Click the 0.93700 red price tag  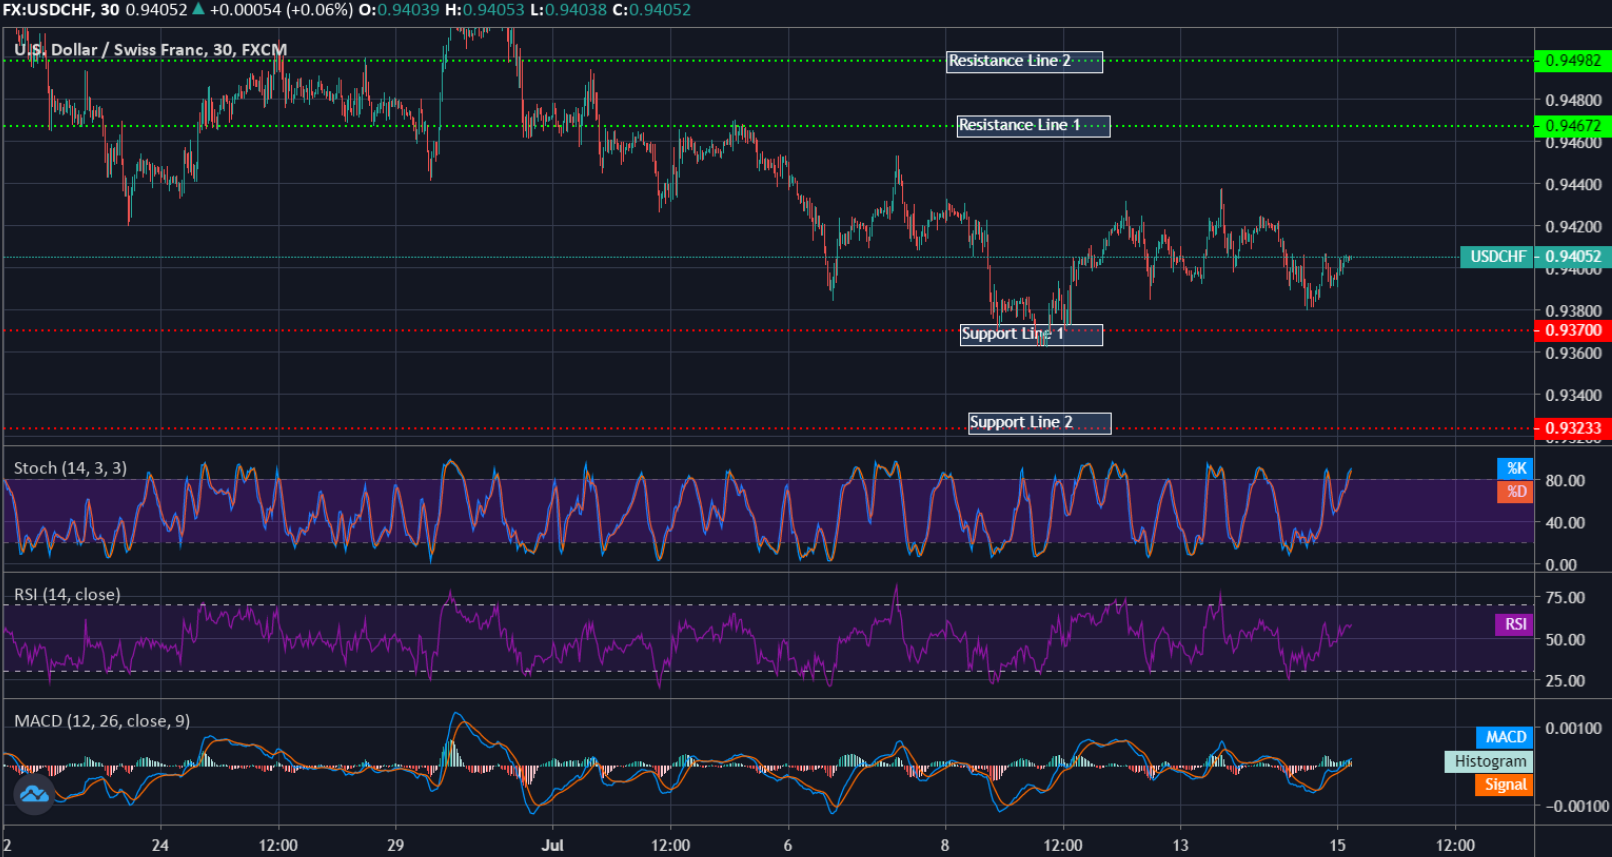click(1573, 330)
